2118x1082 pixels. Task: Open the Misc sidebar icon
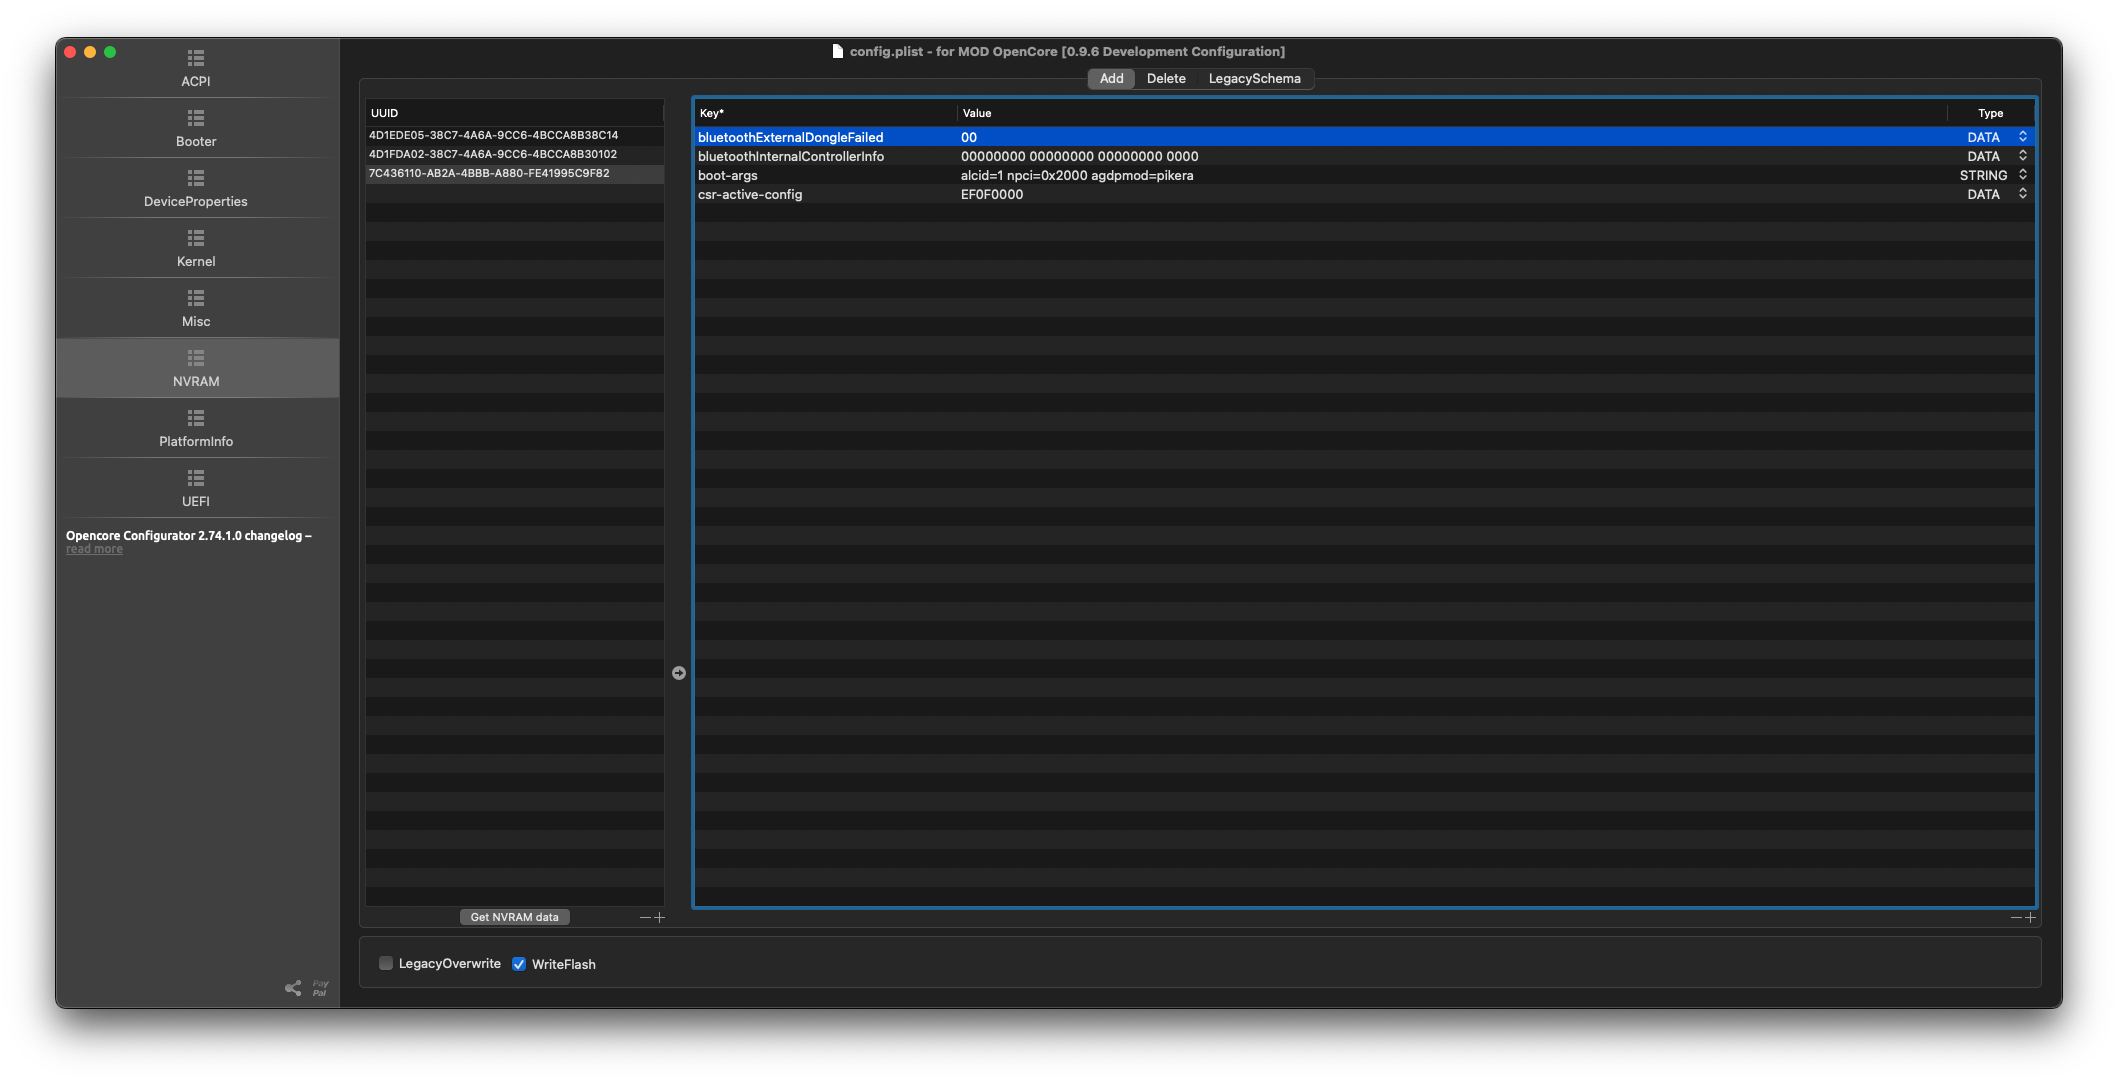click(196, 299)
